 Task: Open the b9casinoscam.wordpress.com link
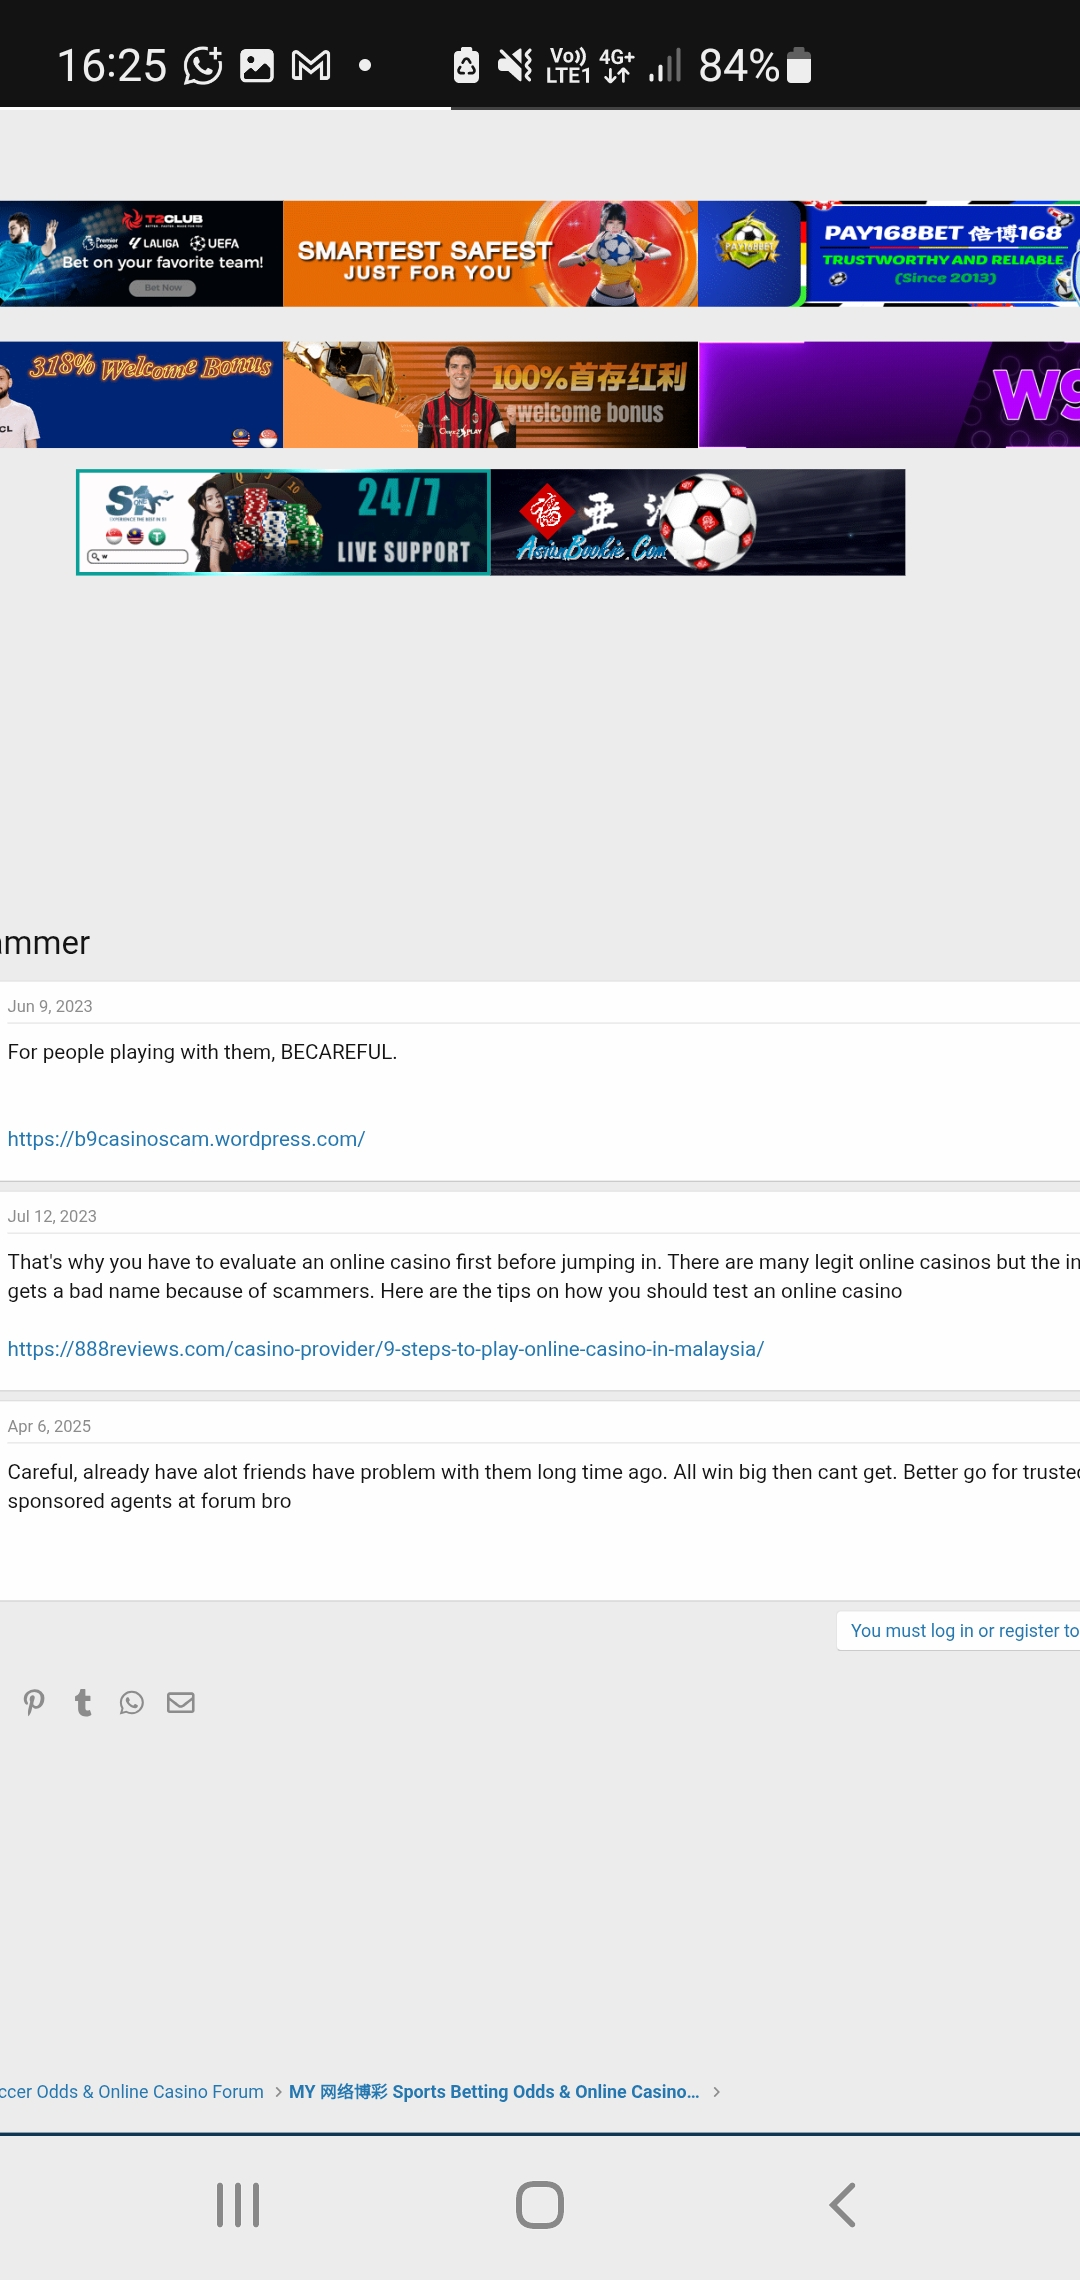tap(186, 1139)
